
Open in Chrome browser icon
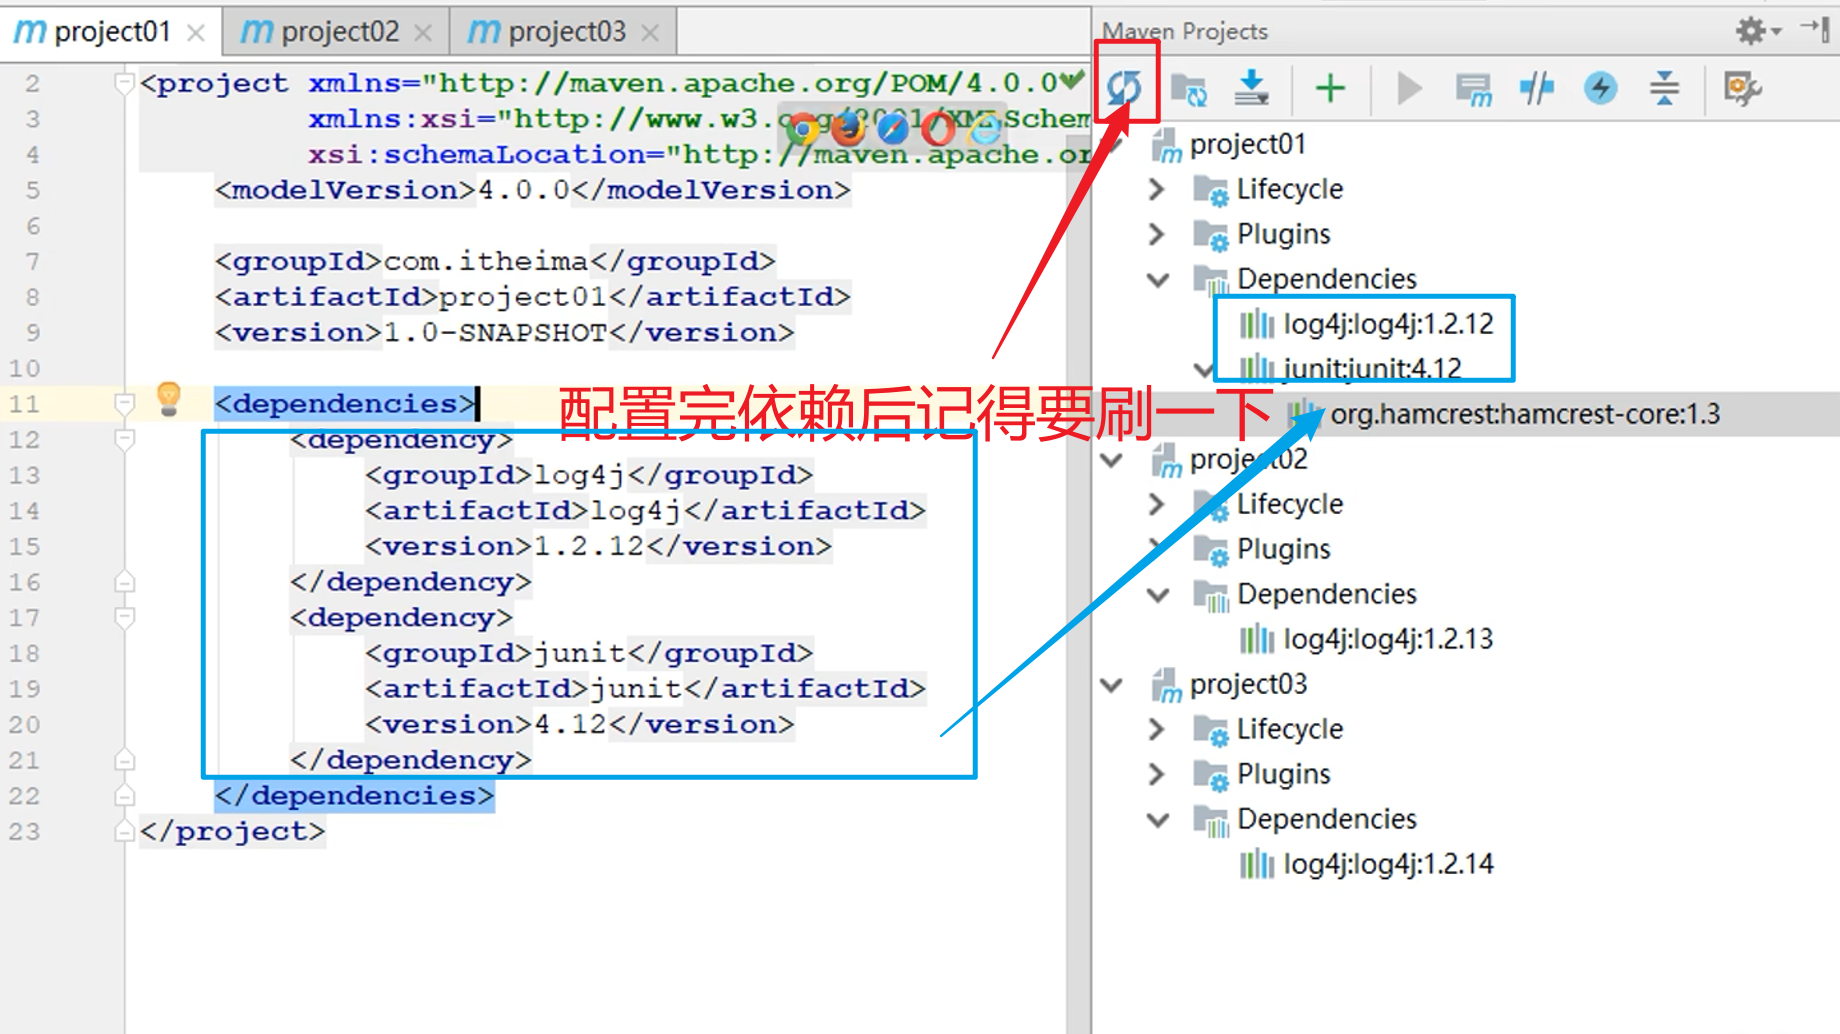tap(802, 128)
